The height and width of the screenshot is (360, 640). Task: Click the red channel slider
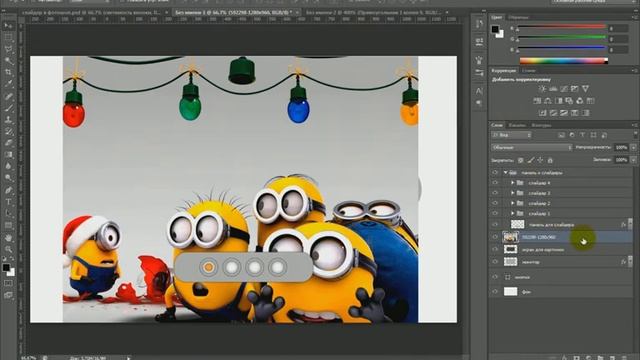tap(561, 27)
